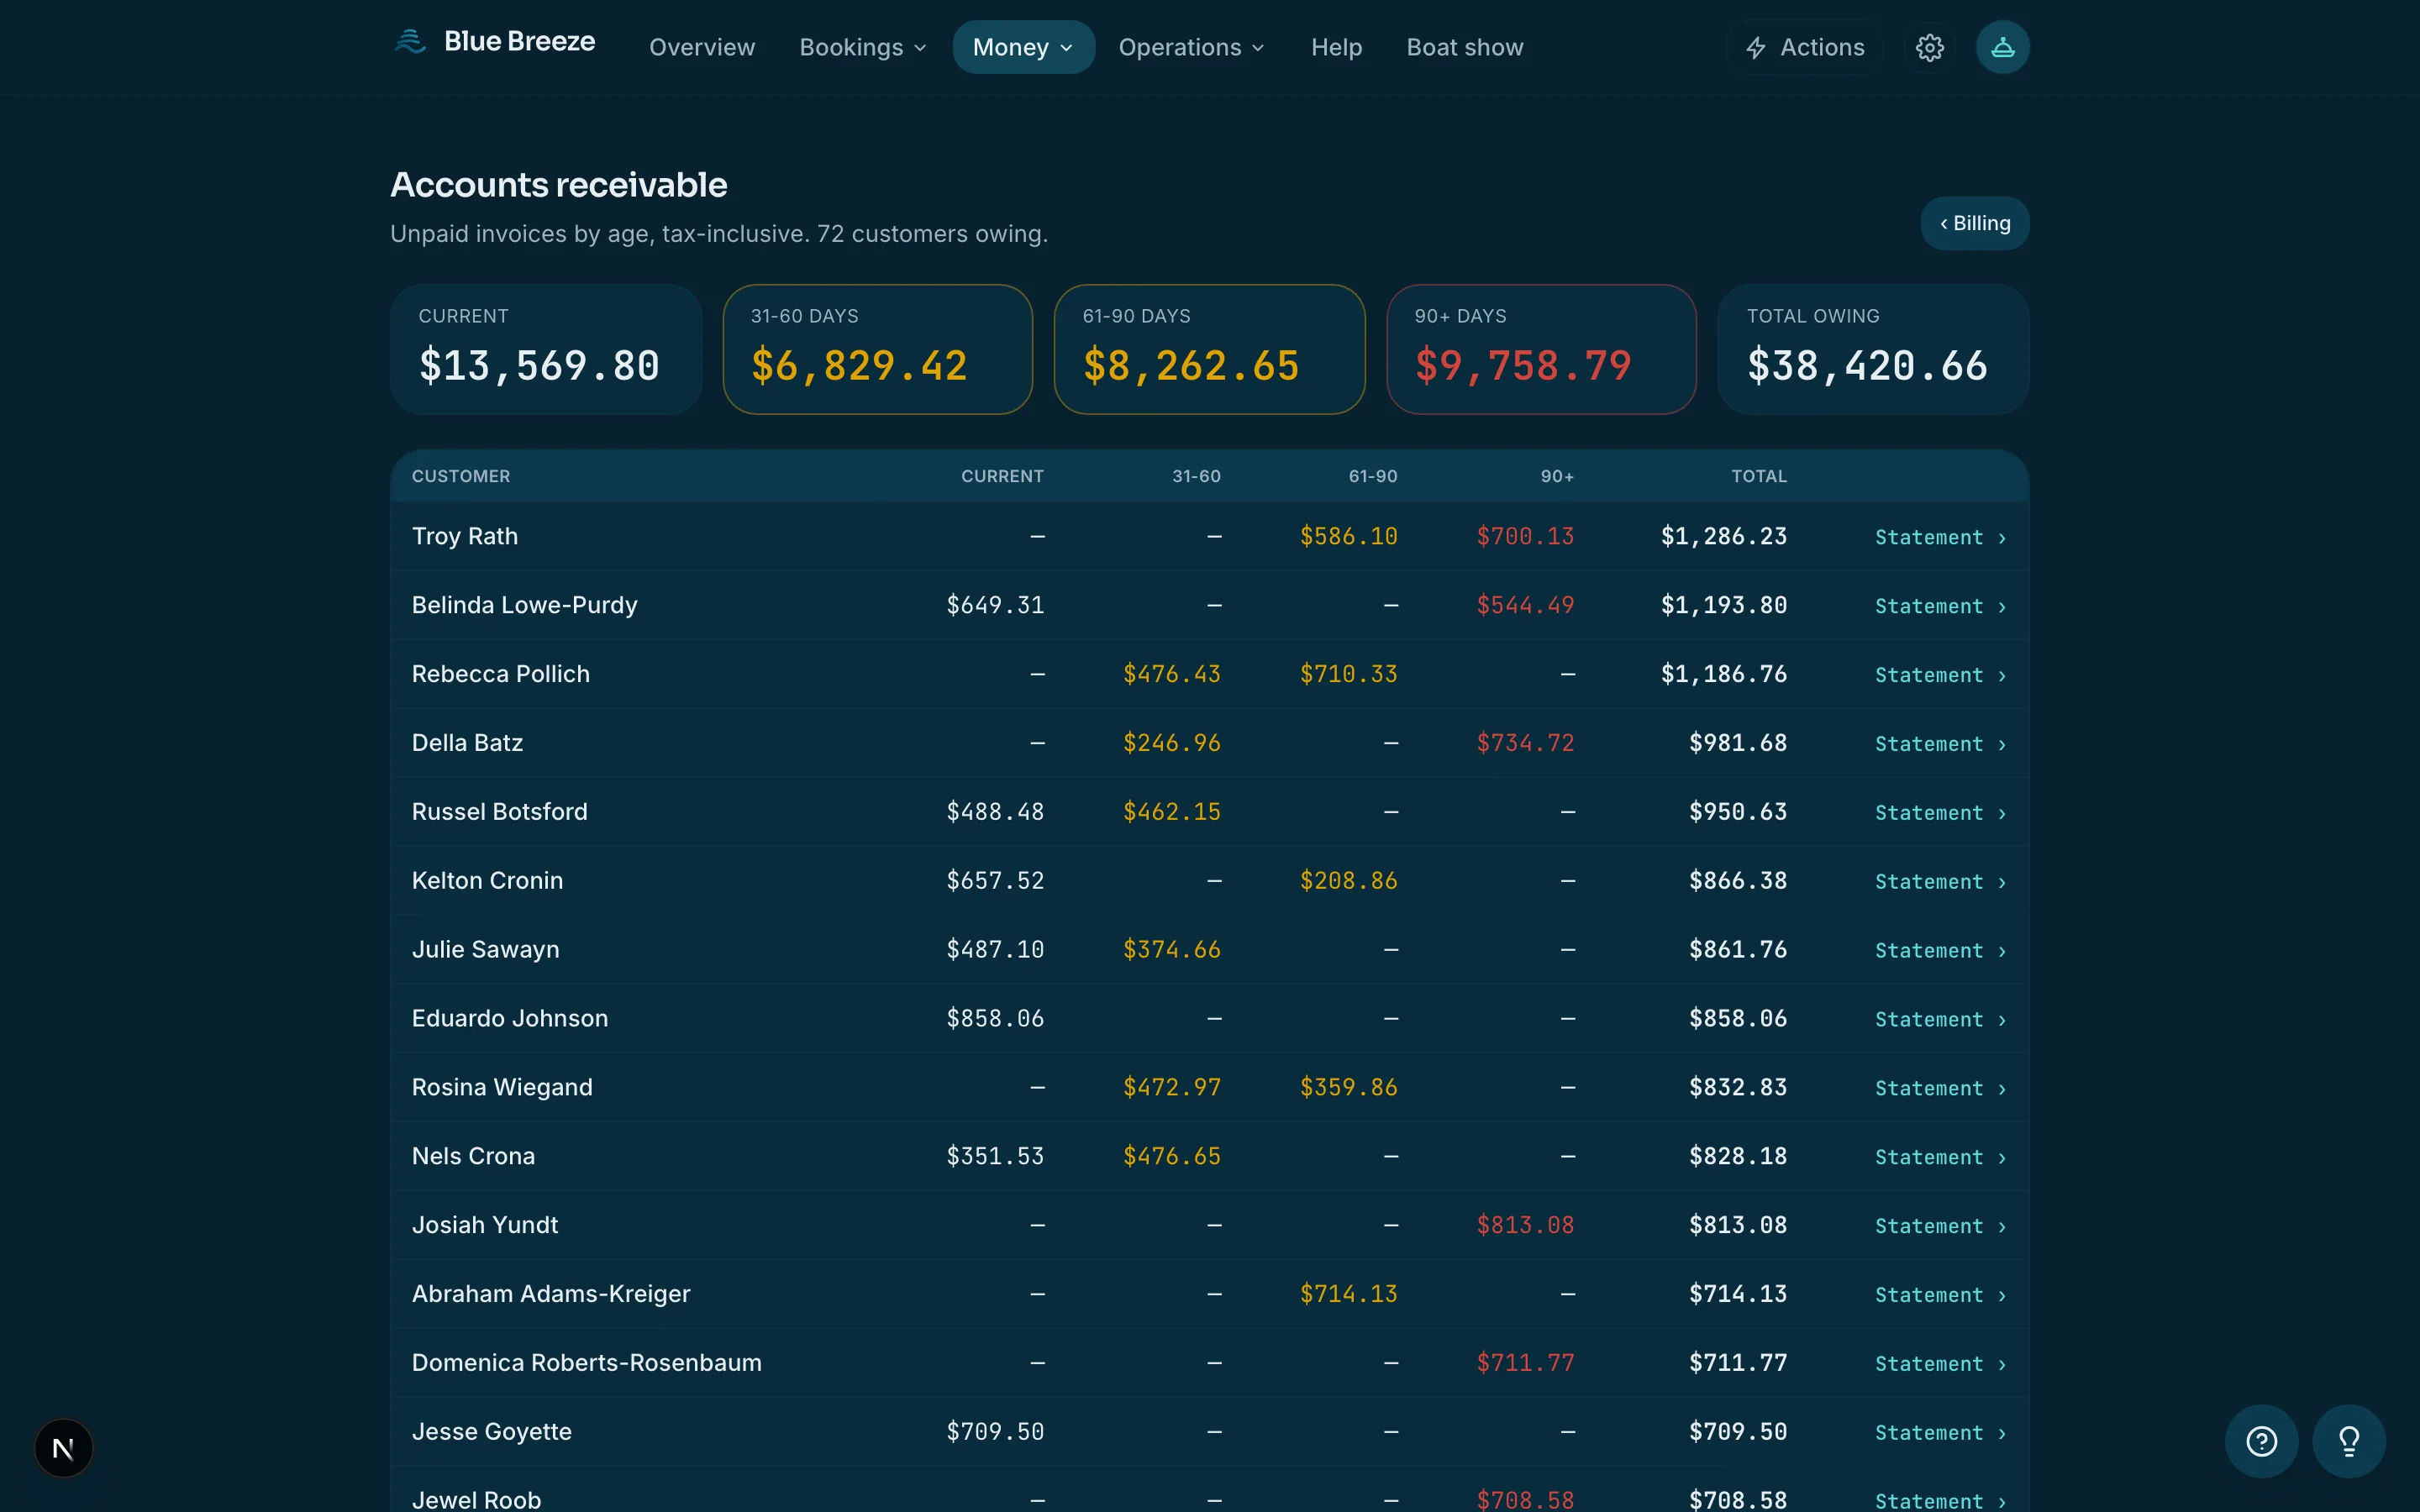Open the Boat show page
Image resolution: width=2420 pixels, height=1512 pixels.
(x=1464, y=47)
